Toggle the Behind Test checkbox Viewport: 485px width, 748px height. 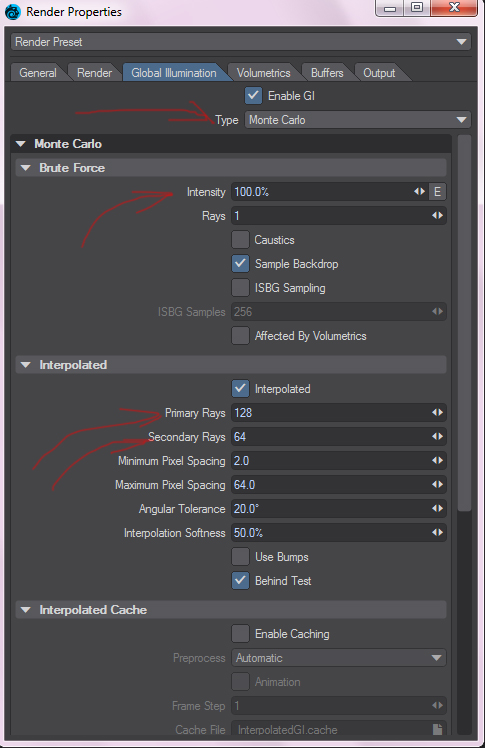240,581
